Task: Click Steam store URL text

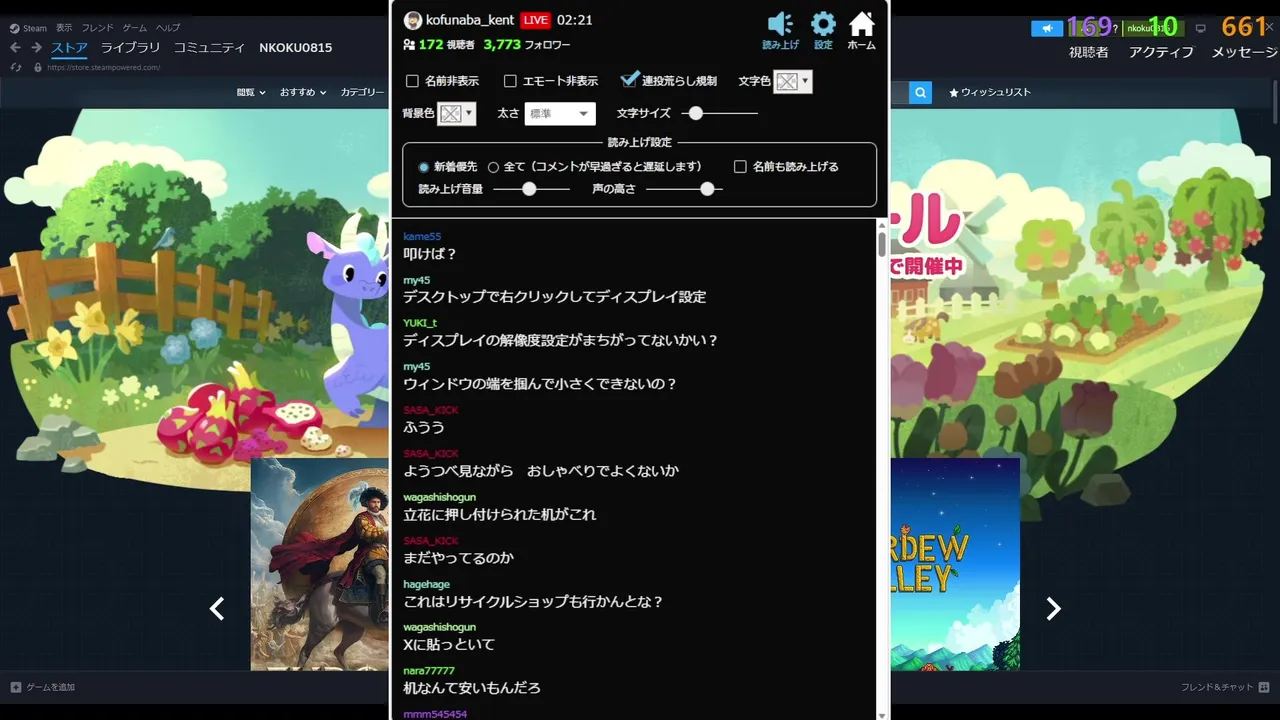Action: click(104, 68)
